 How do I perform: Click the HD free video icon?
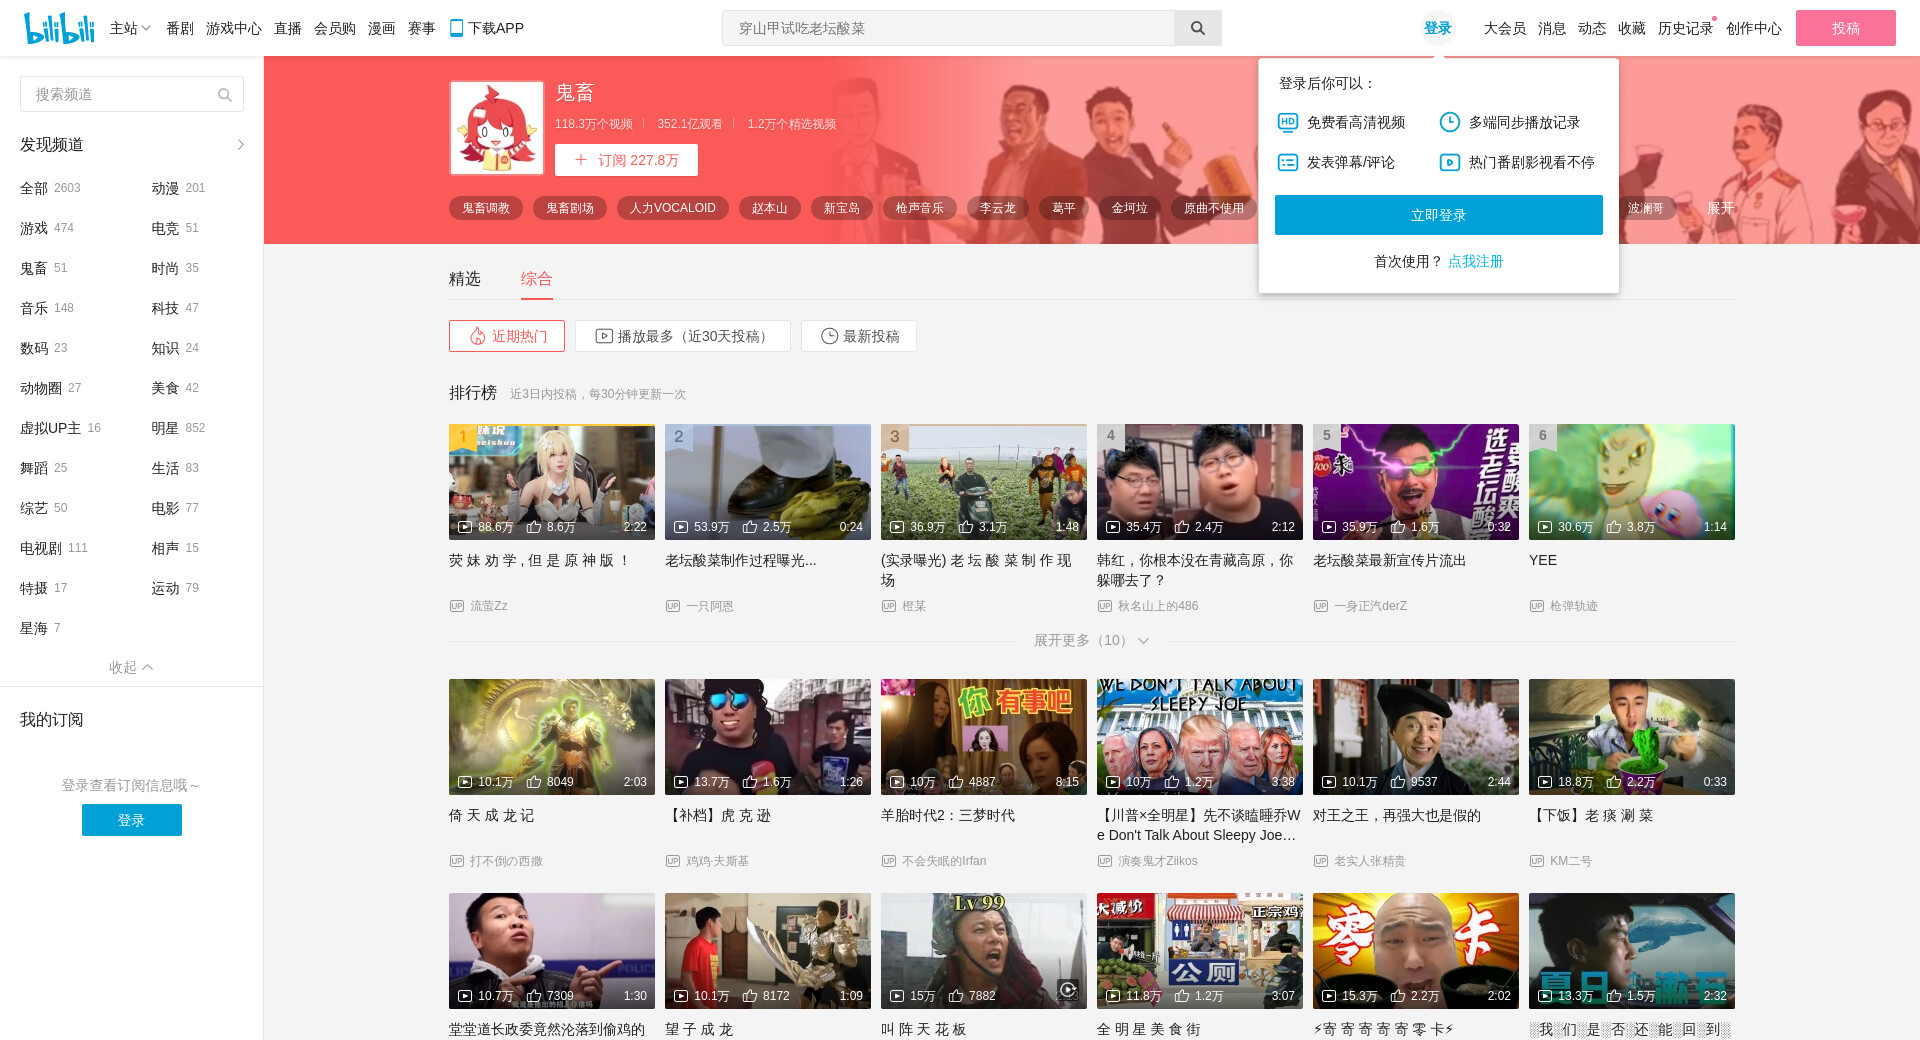[x=1288, y=122]
